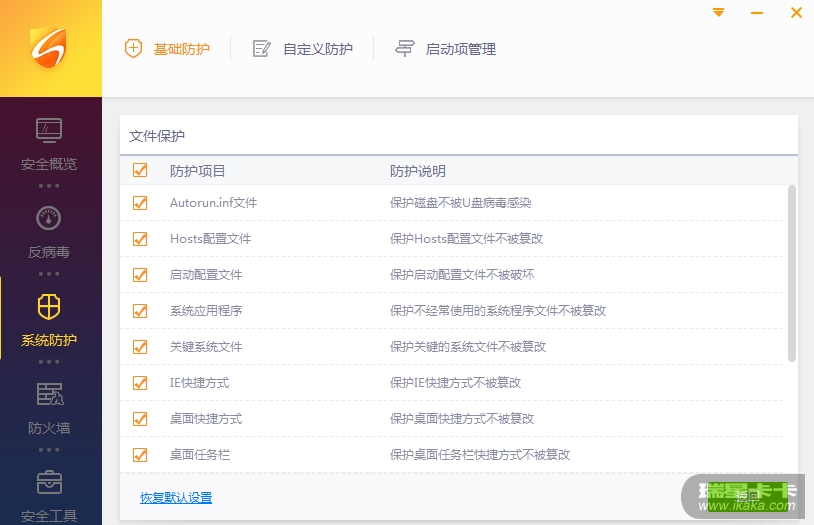Uncheck 桌面任务栏 protection
The image size is (814, 525).
click(x=140, y=454)
